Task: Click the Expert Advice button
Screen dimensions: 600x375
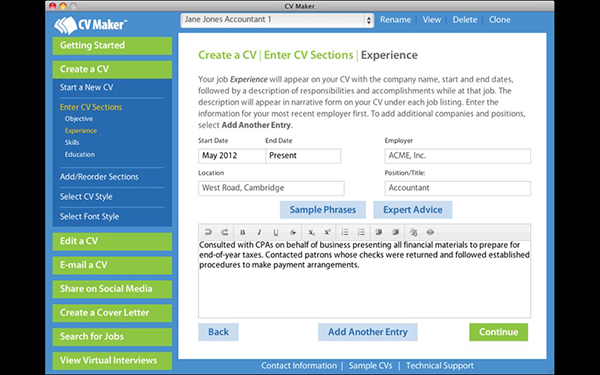Action: click(x=412, y=210)
